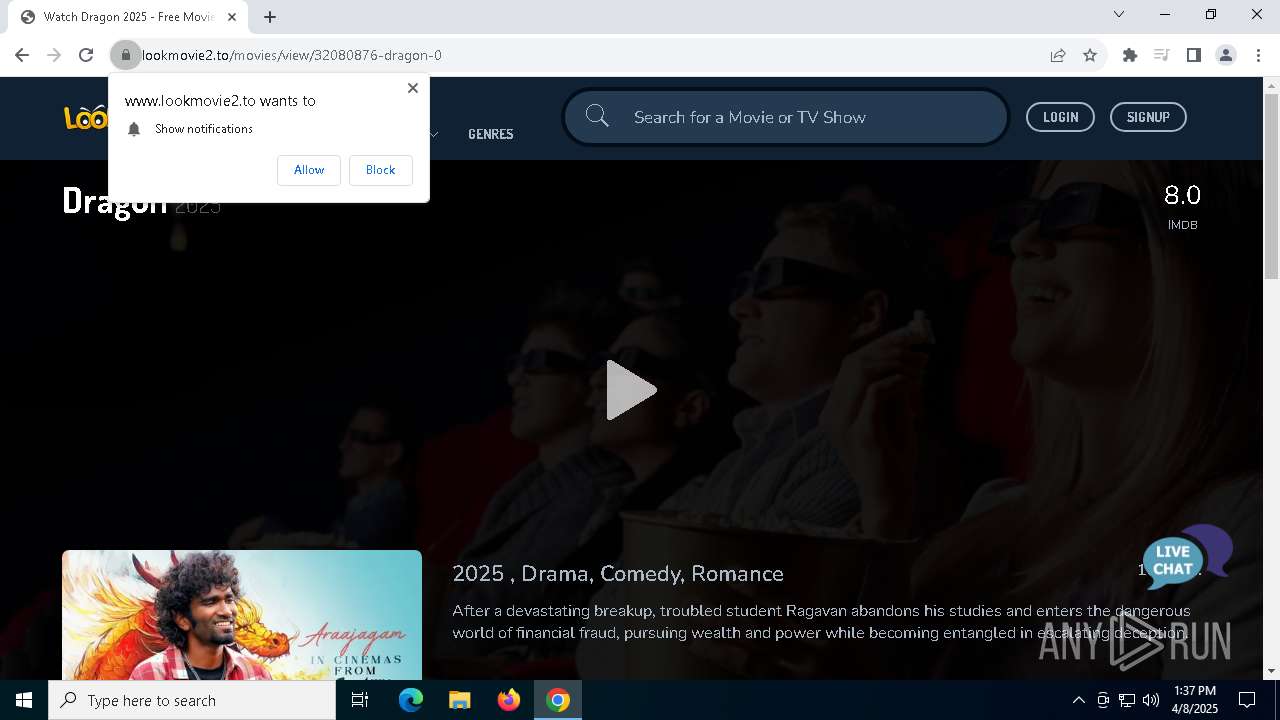Click the address bar URL
This screenshot has width=1280, height=720.
click(x=291, y=55)
